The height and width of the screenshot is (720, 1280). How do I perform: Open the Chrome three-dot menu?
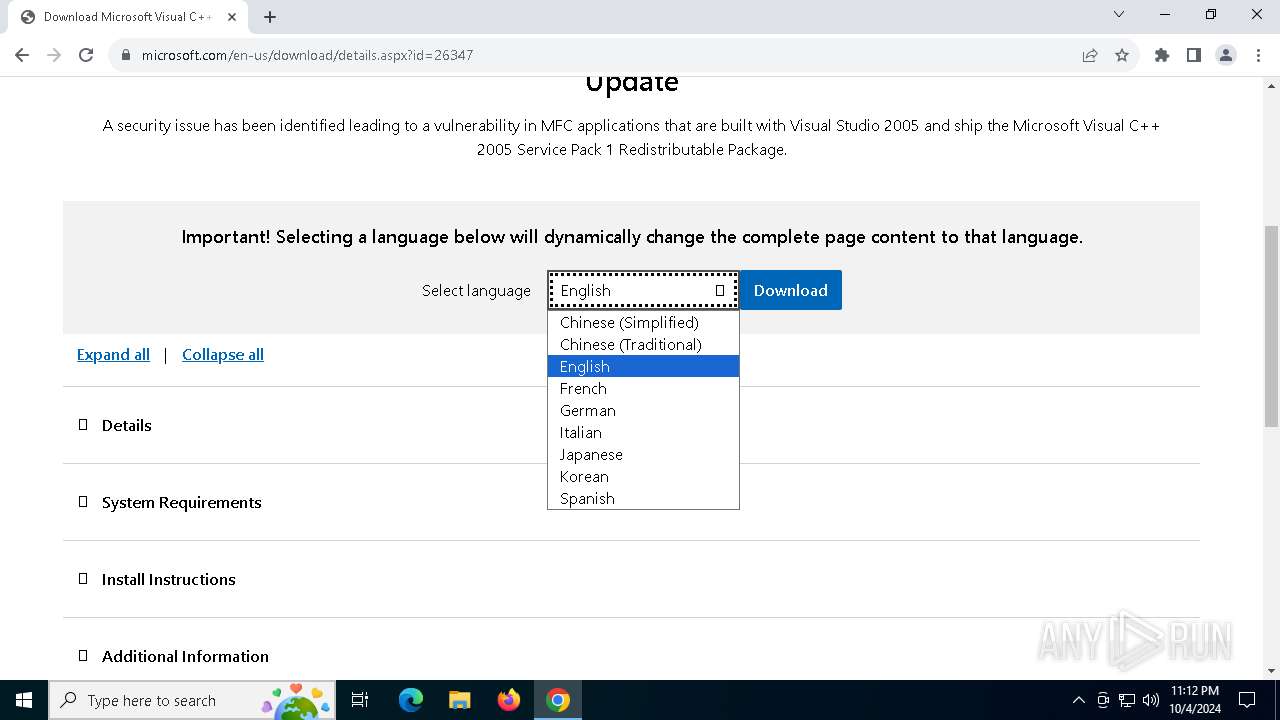pos(1257,55)
